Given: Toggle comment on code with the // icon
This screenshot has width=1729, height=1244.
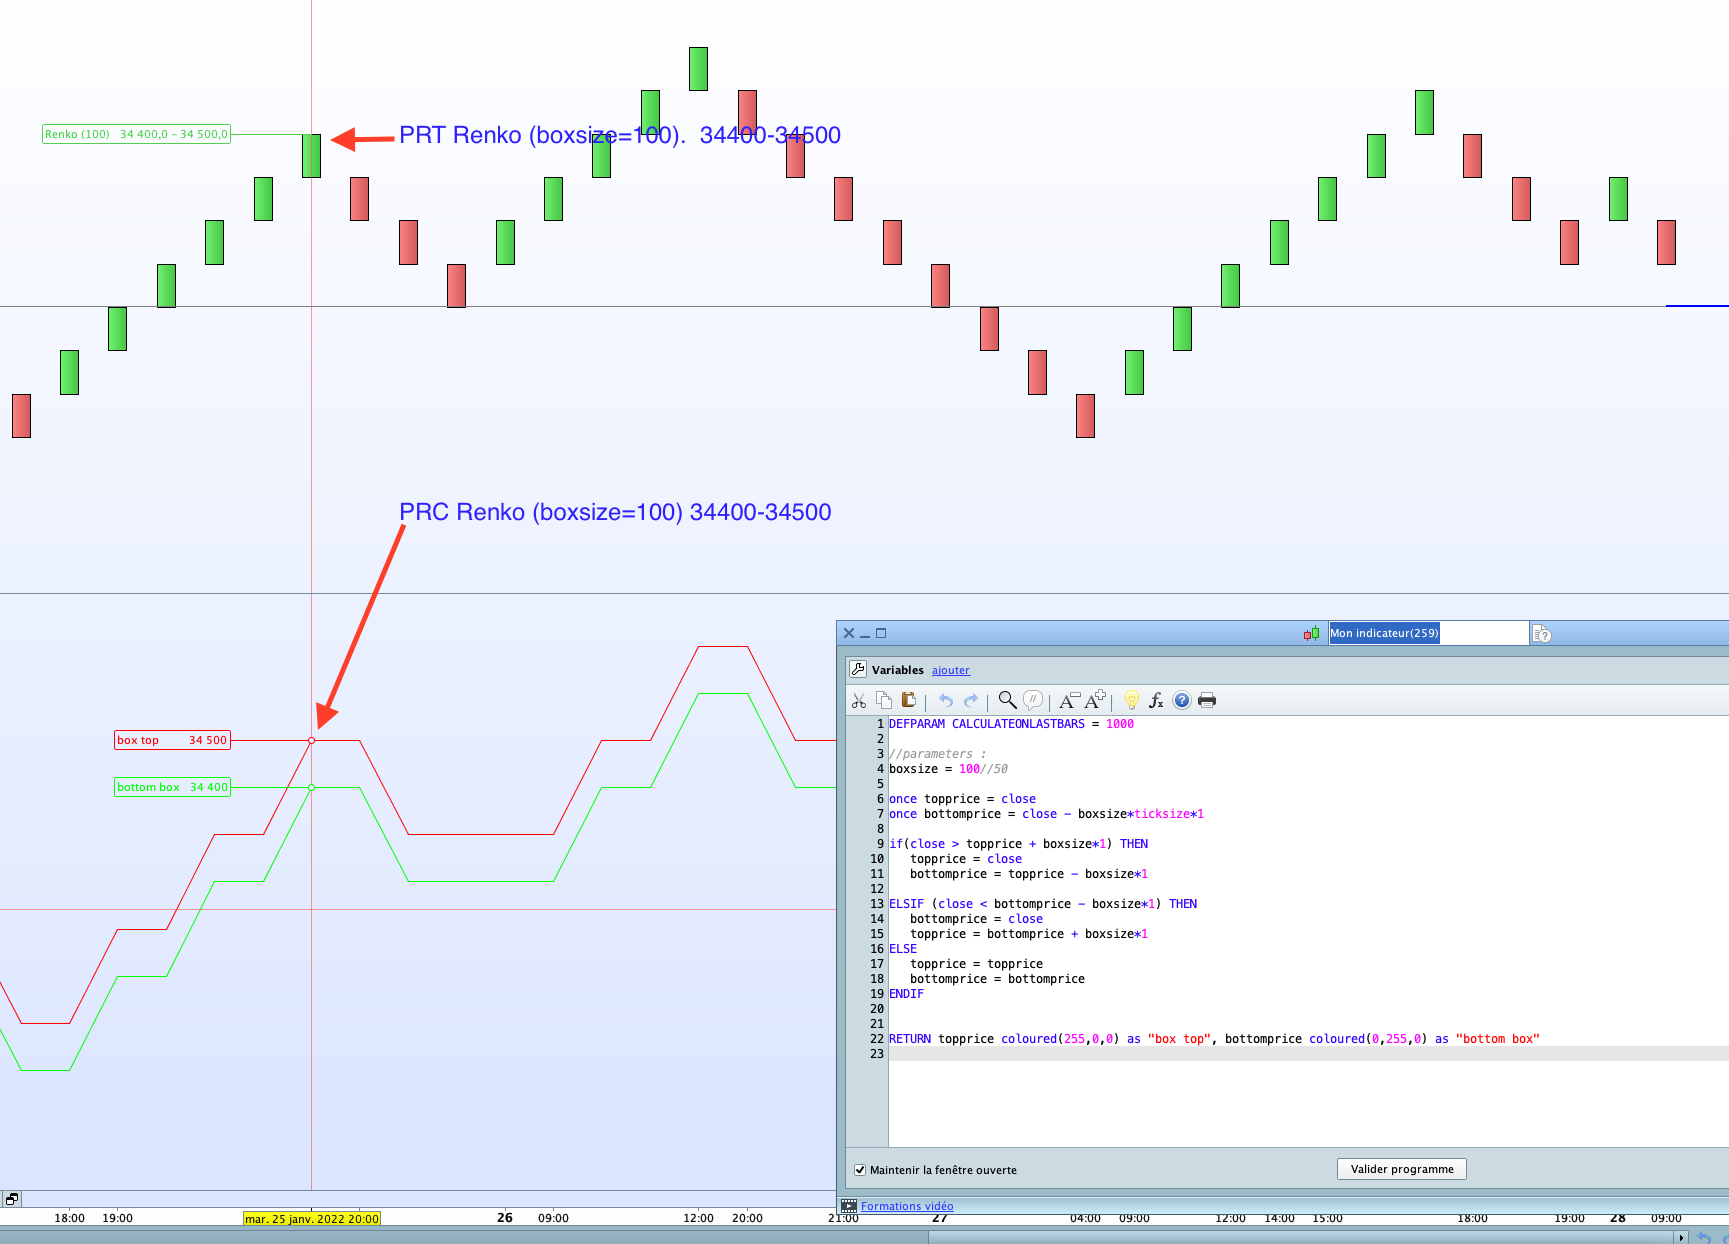Looking at the screenshot, I should point(1033,700).
